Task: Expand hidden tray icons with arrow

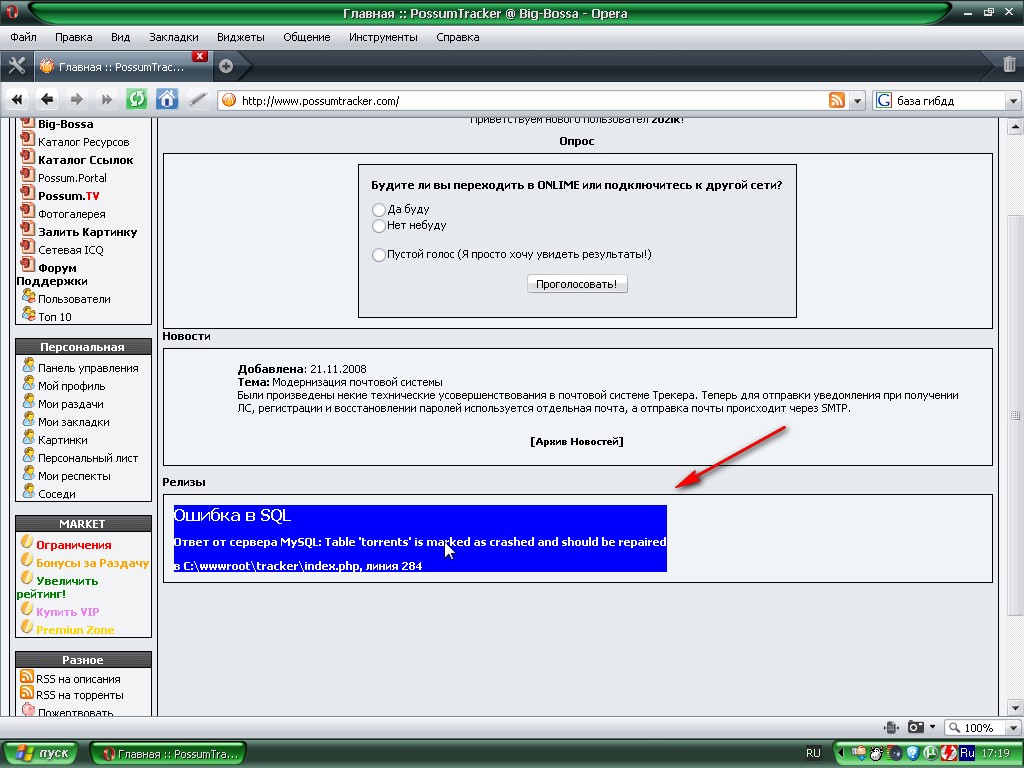Action: coord(841,753)
